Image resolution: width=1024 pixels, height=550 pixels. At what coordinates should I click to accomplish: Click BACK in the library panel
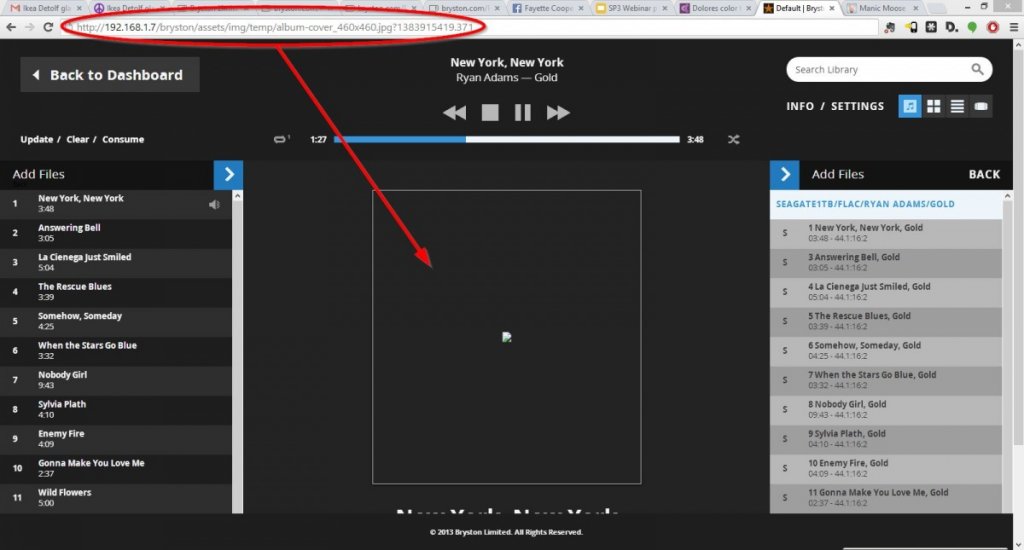[984, 174]
